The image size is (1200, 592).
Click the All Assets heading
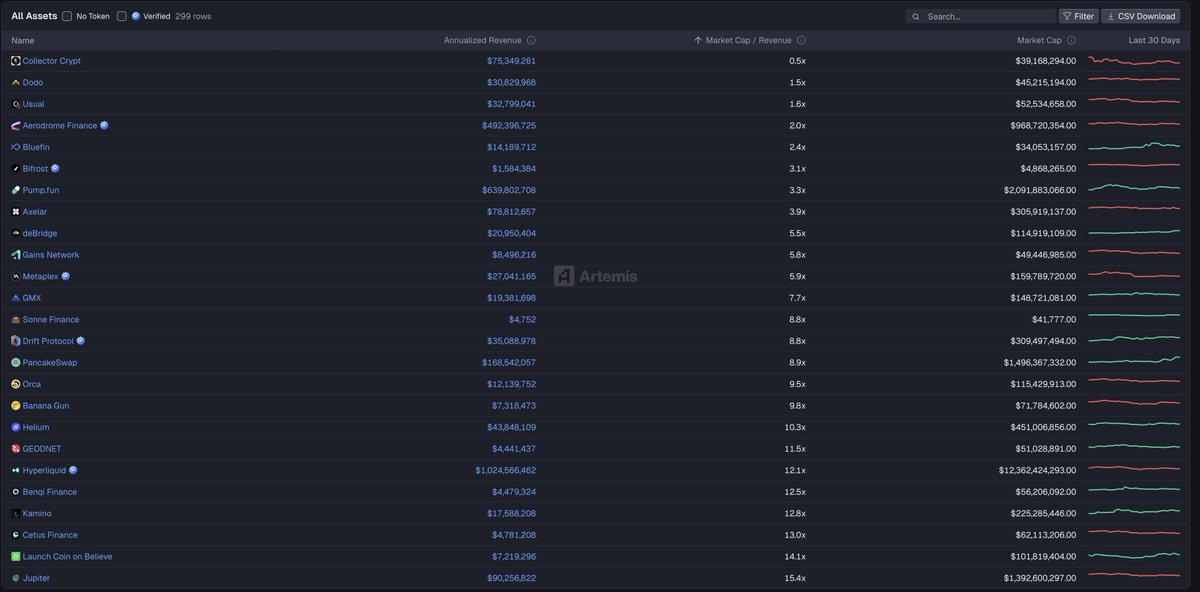pos(34,16)
